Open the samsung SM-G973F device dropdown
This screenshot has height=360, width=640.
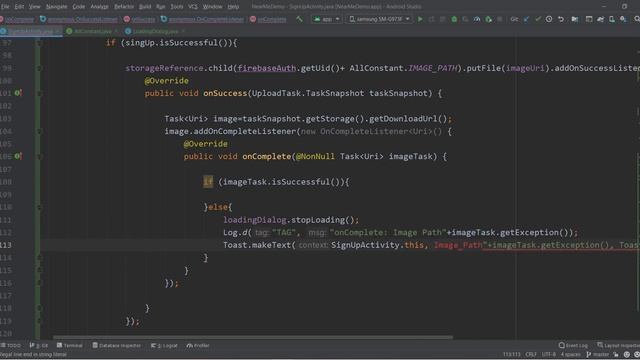tap(379, 19)
